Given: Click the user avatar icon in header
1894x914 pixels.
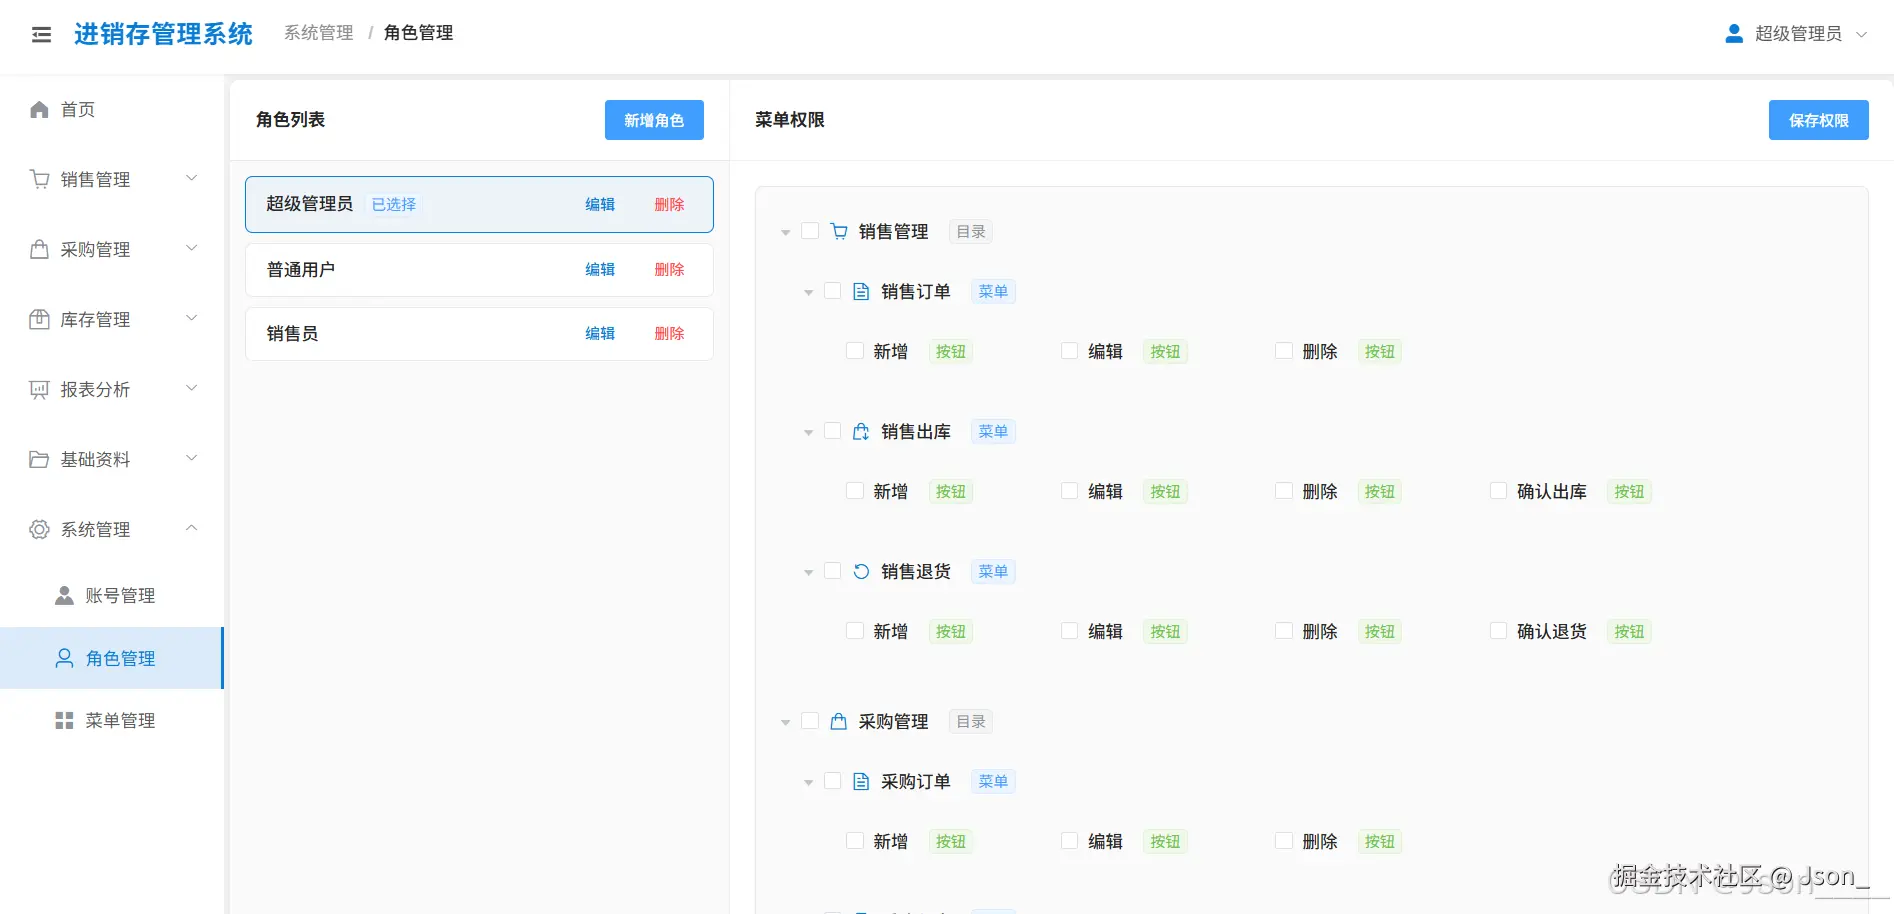Looking at the screenshot, I should coord(1734,34).
